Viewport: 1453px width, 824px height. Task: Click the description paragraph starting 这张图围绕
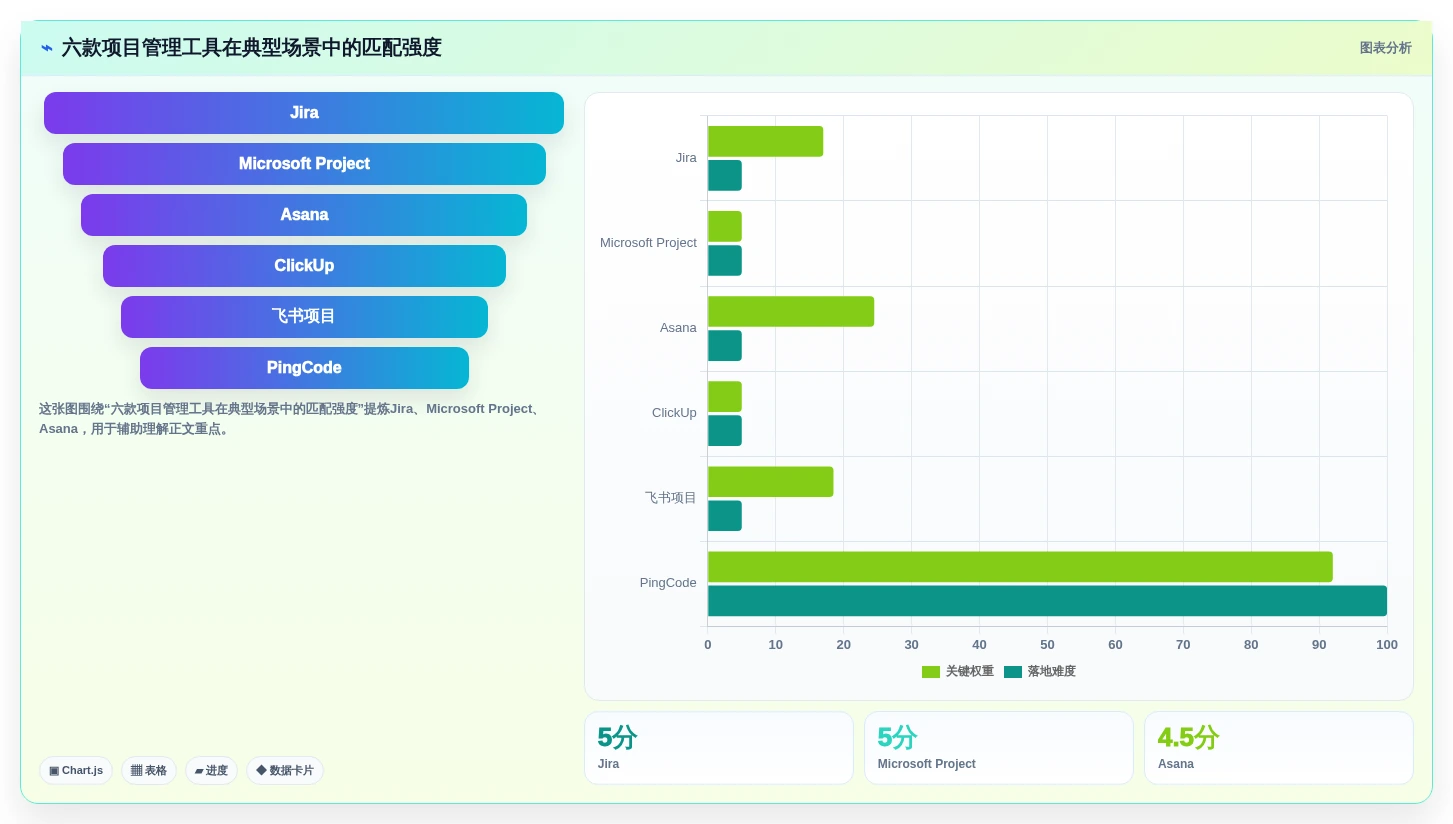pyautogui.click(x=291, y=419)
